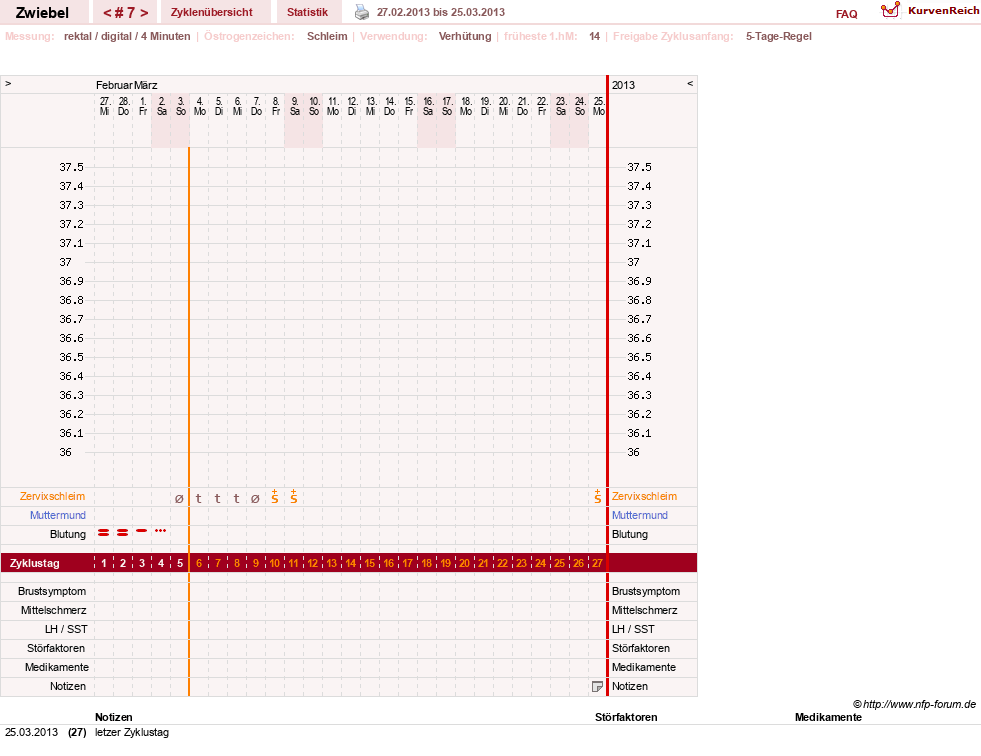Open the Statistik tab
The width and height of the screenshot is (981, 756).
click(307, 12)
